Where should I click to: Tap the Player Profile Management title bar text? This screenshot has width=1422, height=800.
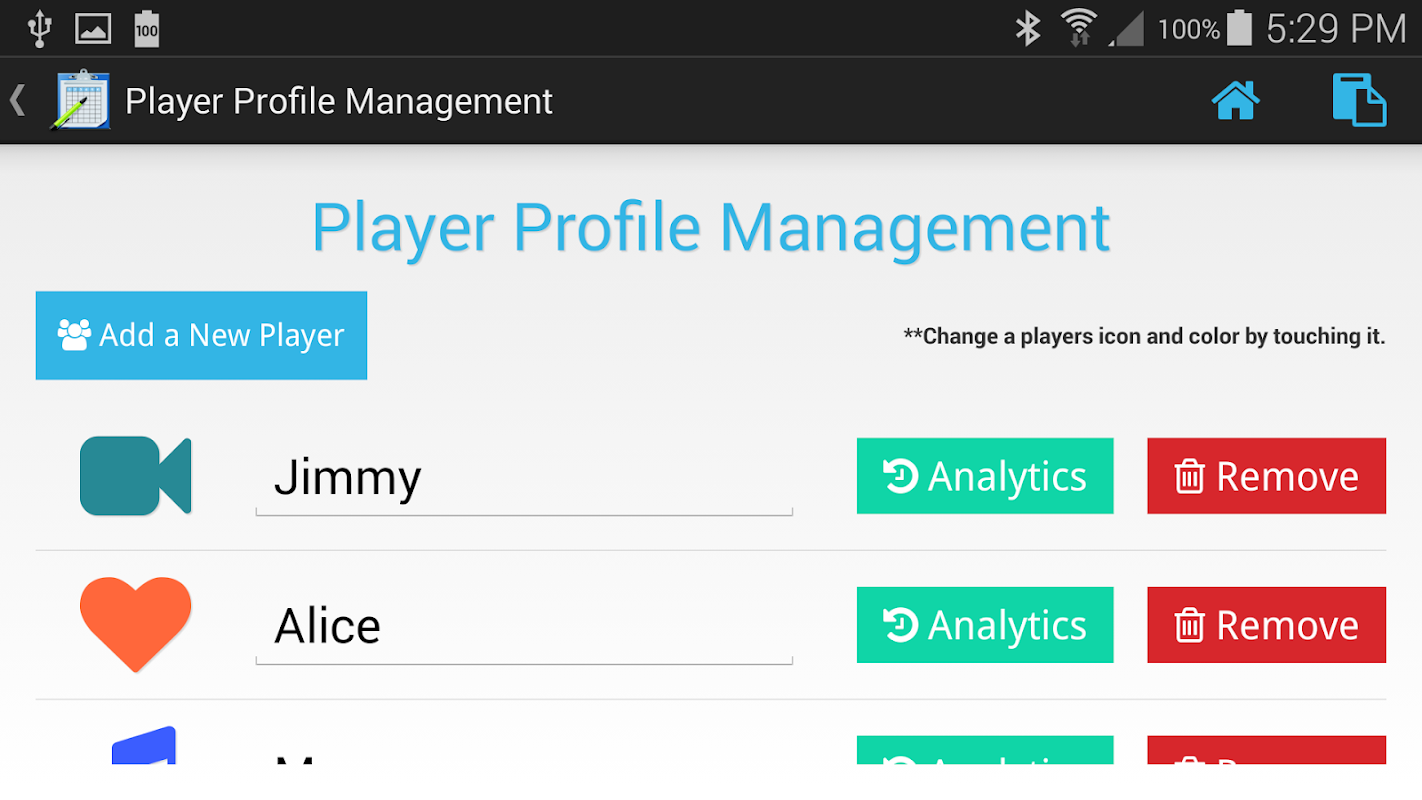coord(339,101)
